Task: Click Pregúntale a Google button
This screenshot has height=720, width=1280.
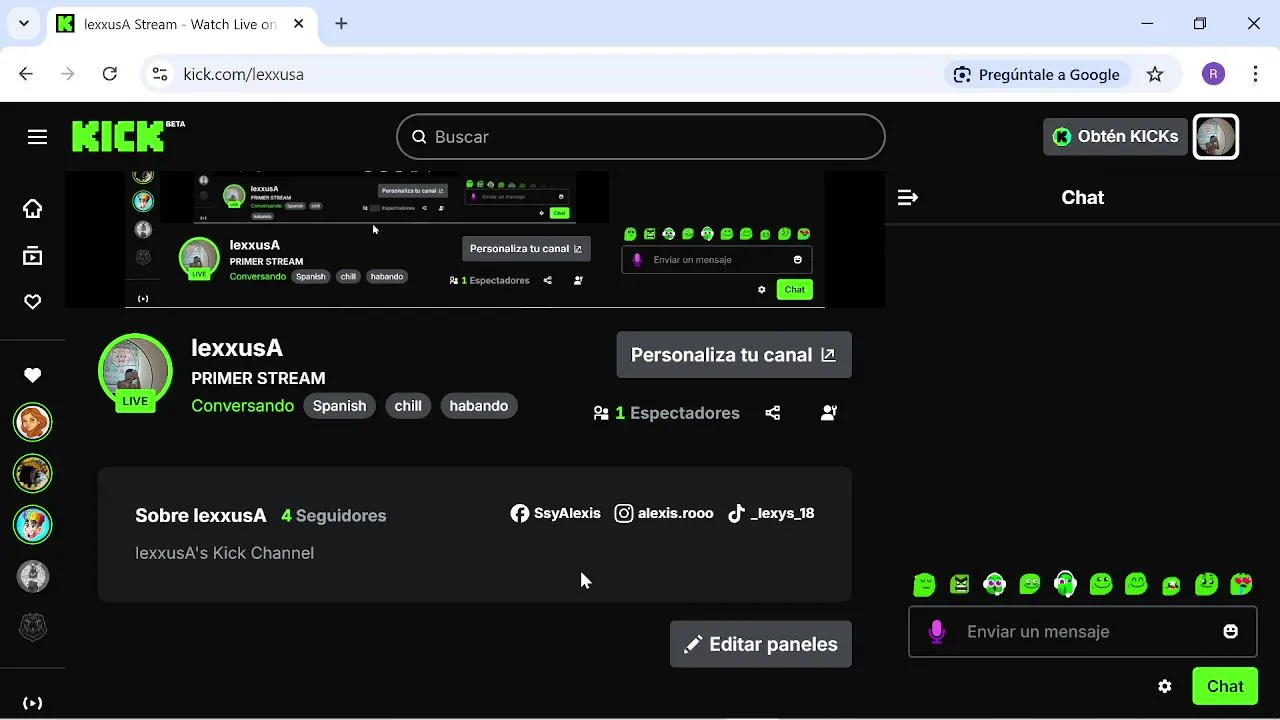Action: tap(1037, 74)
